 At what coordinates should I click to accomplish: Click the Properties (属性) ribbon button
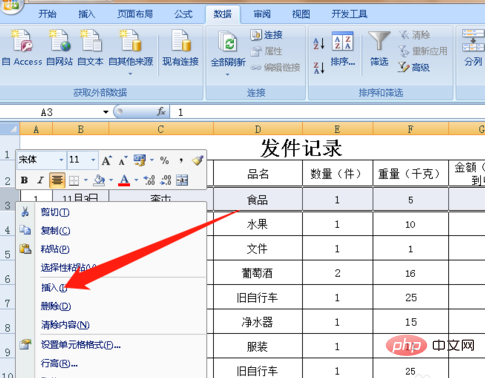(x=266, y=51)
